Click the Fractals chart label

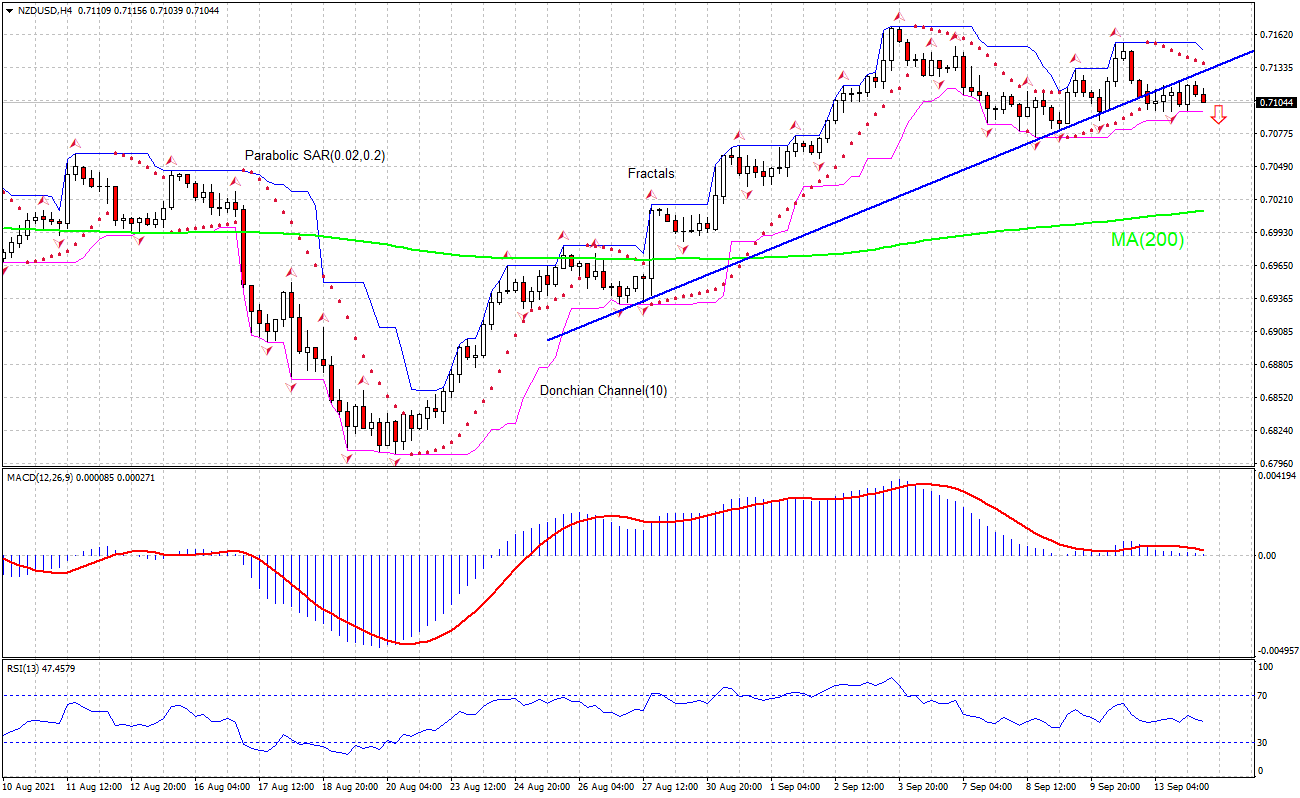click(x=650, y=174)
